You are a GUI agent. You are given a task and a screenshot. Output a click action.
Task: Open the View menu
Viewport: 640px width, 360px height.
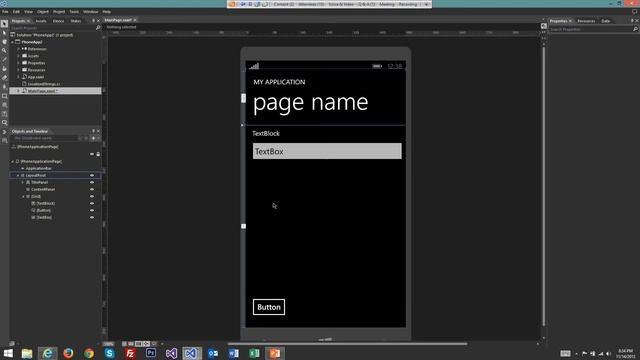[28, 12]
